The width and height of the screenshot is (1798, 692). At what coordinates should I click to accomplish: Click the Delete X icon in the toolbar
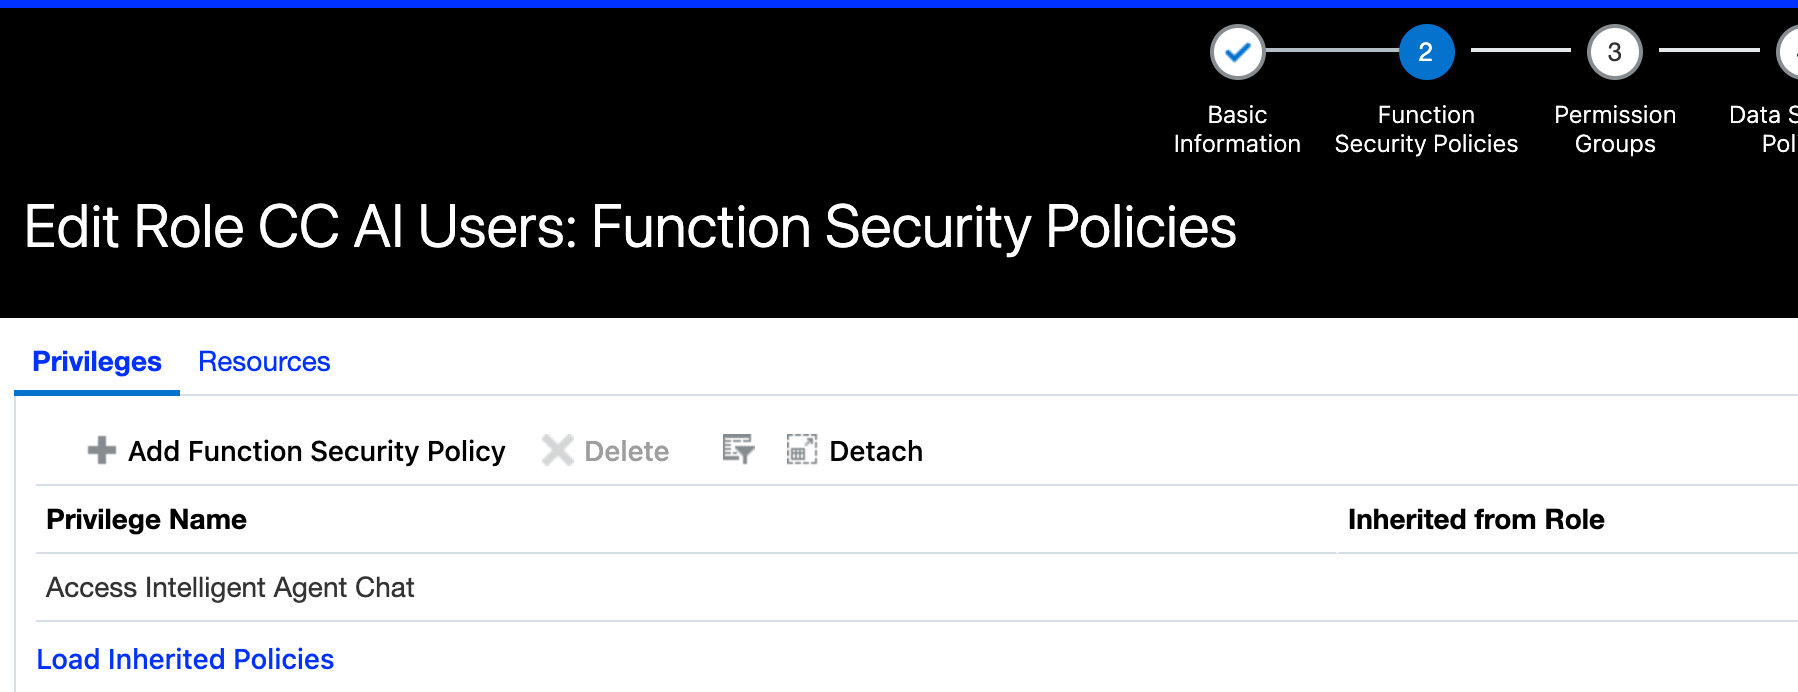(557, 451)
